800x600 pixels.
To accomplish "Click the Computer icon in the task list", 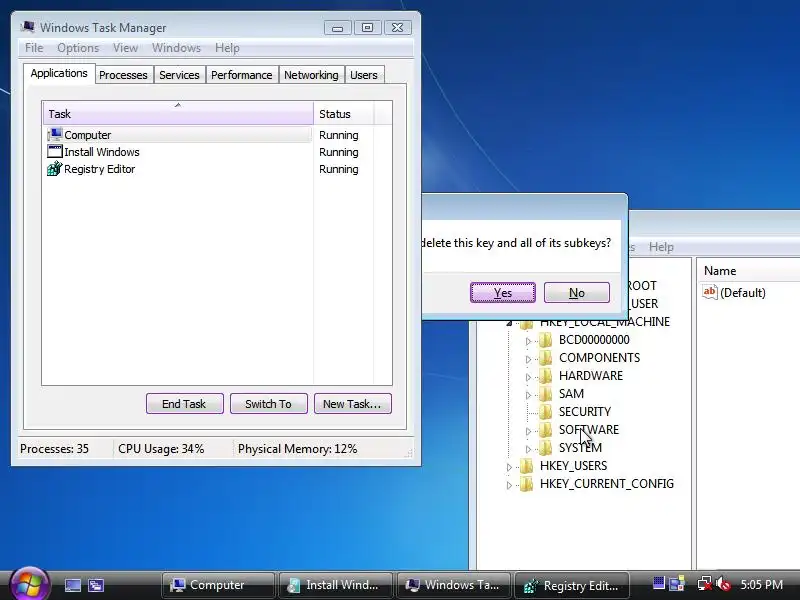I will [x=55, y=135].
